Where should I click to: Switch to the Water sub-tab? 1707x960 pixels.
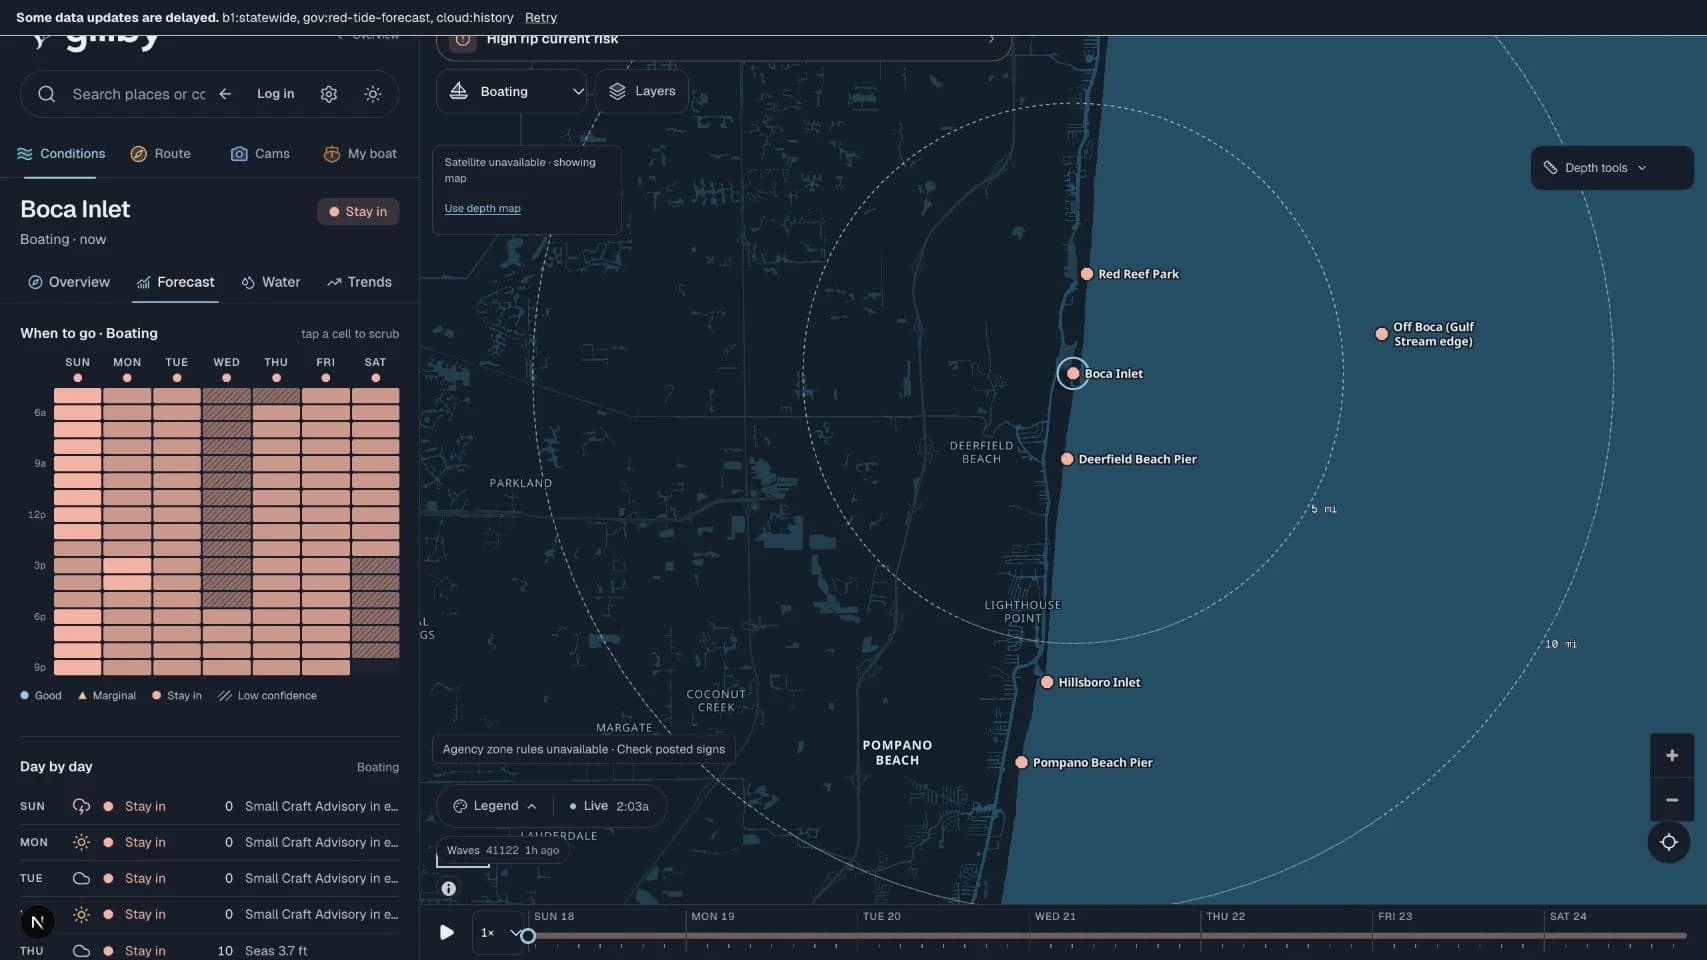[x=271, y=282]
